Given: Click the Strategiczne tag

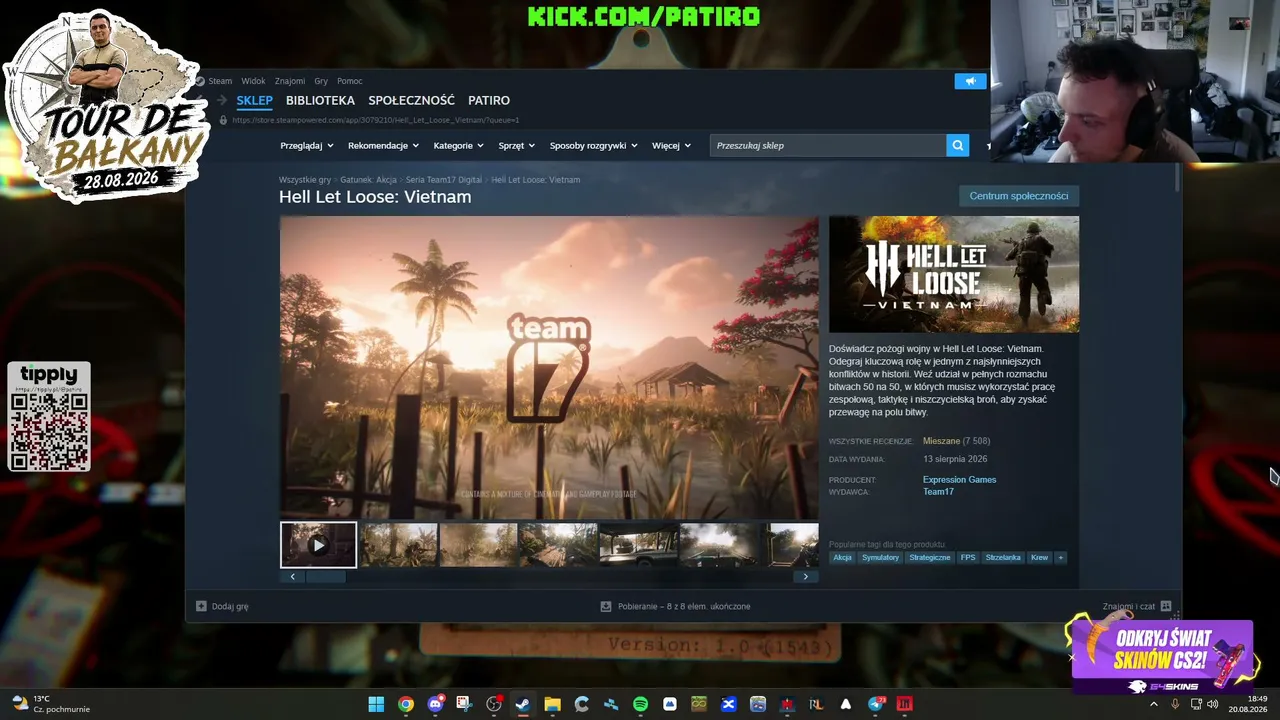Looking at the screenshot, I should (x=930, y=557).
